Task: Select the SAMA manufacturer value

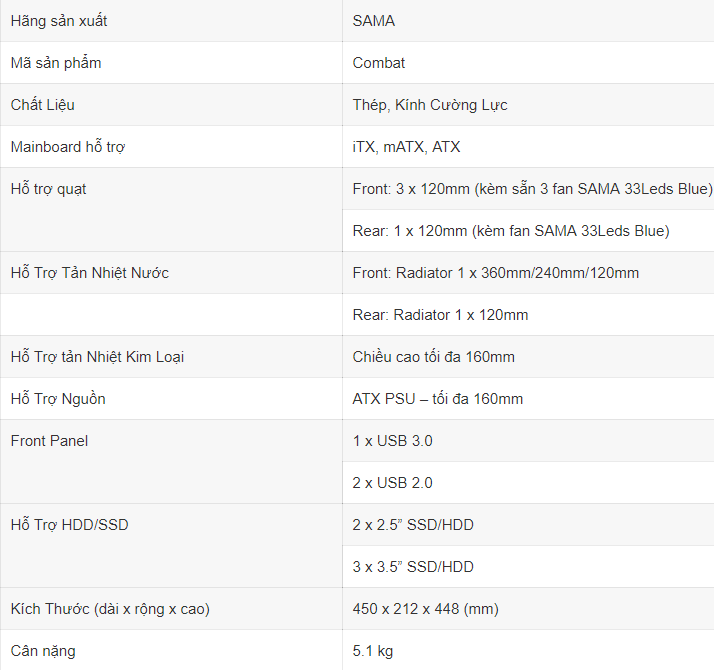Action: tap(374, 21)
